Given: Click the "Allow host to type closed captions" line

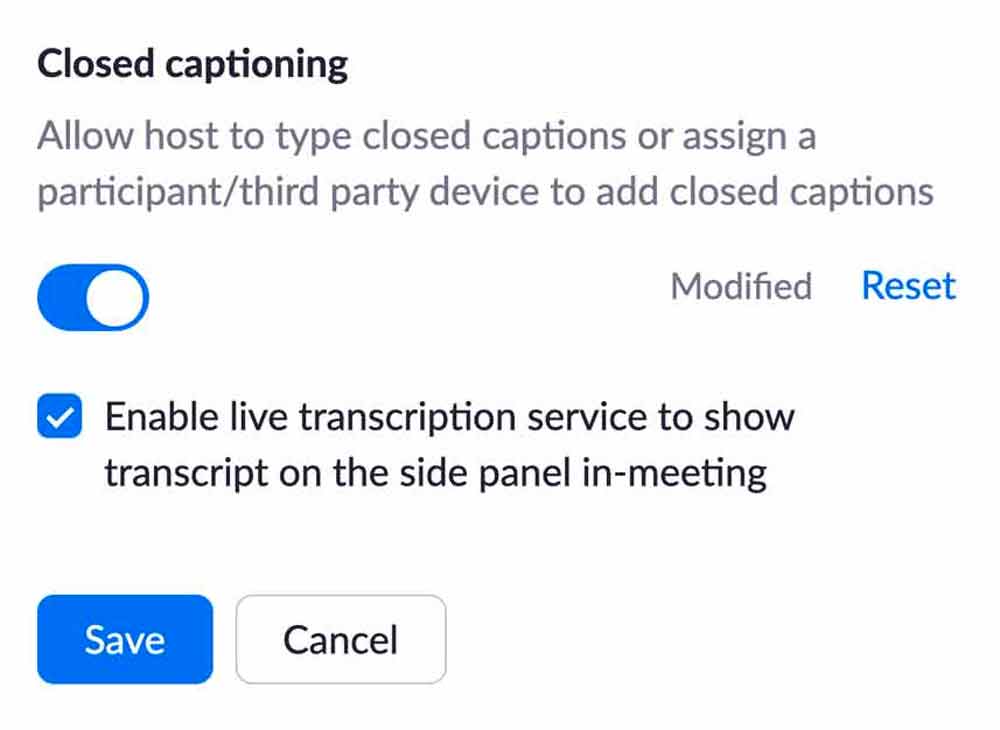Looking at the screenshot, I should pyautogui.click(x=426, y=137).
